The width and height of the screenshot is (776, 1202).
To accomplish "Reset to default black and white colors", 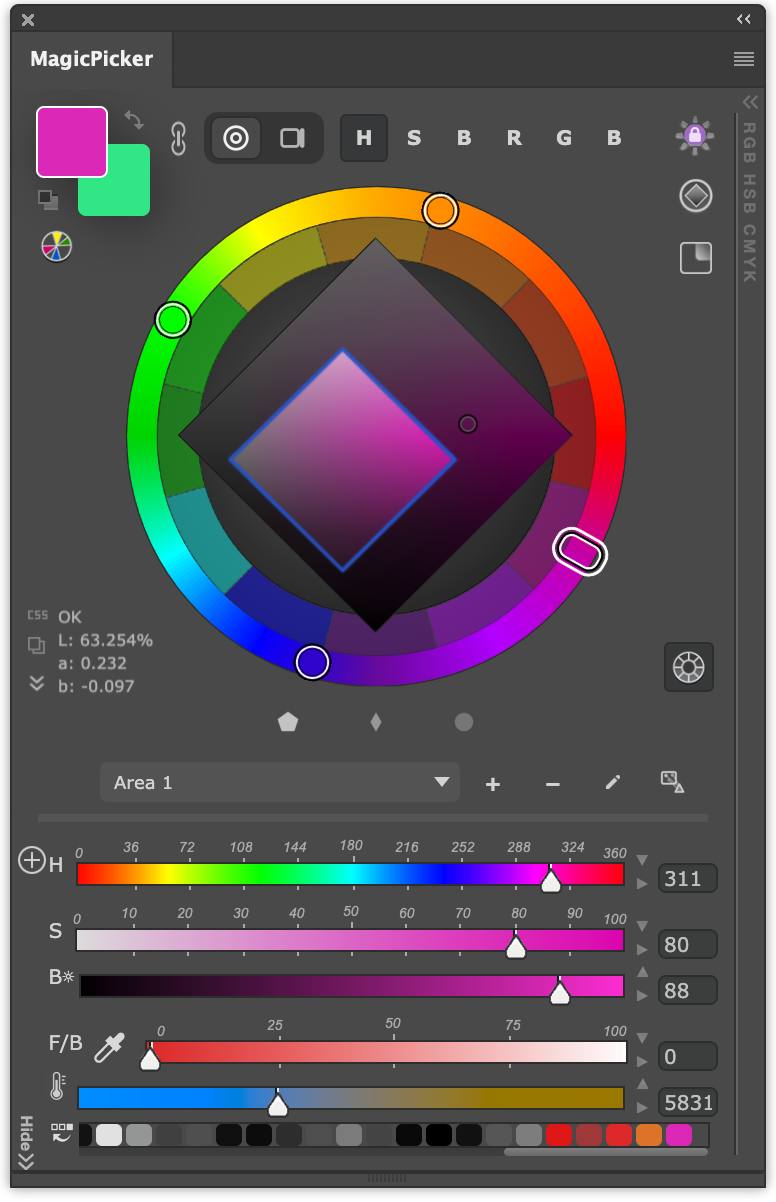I will (48, 200).
